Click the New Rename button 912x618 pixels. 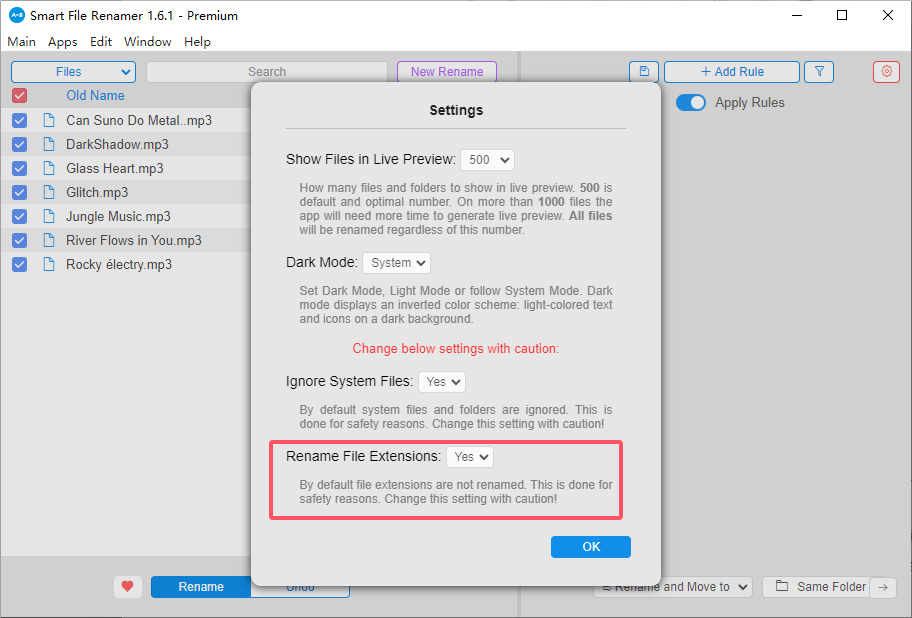447,72
